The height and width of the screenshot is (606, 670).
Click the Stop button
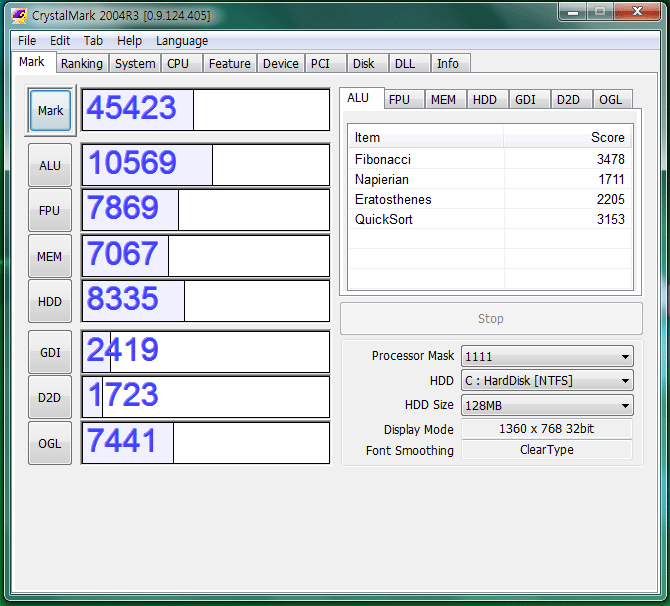click(491, 318)
